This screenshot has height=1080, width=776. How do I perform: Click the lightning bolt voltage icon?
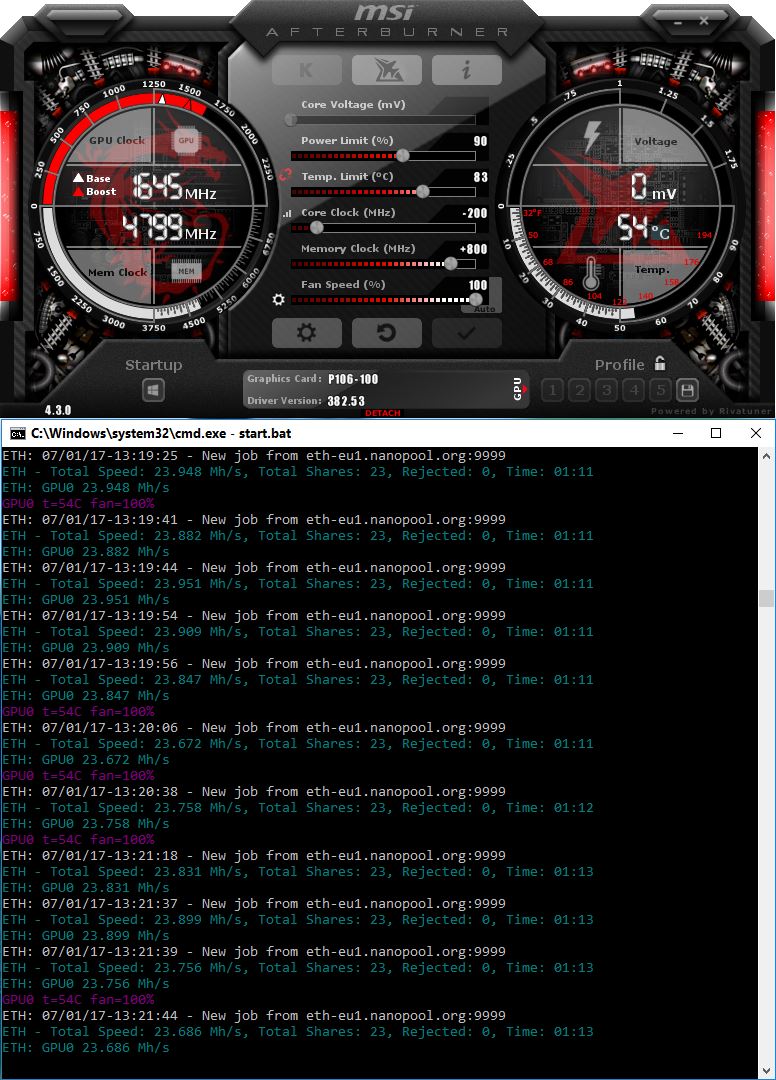(591, 136)
